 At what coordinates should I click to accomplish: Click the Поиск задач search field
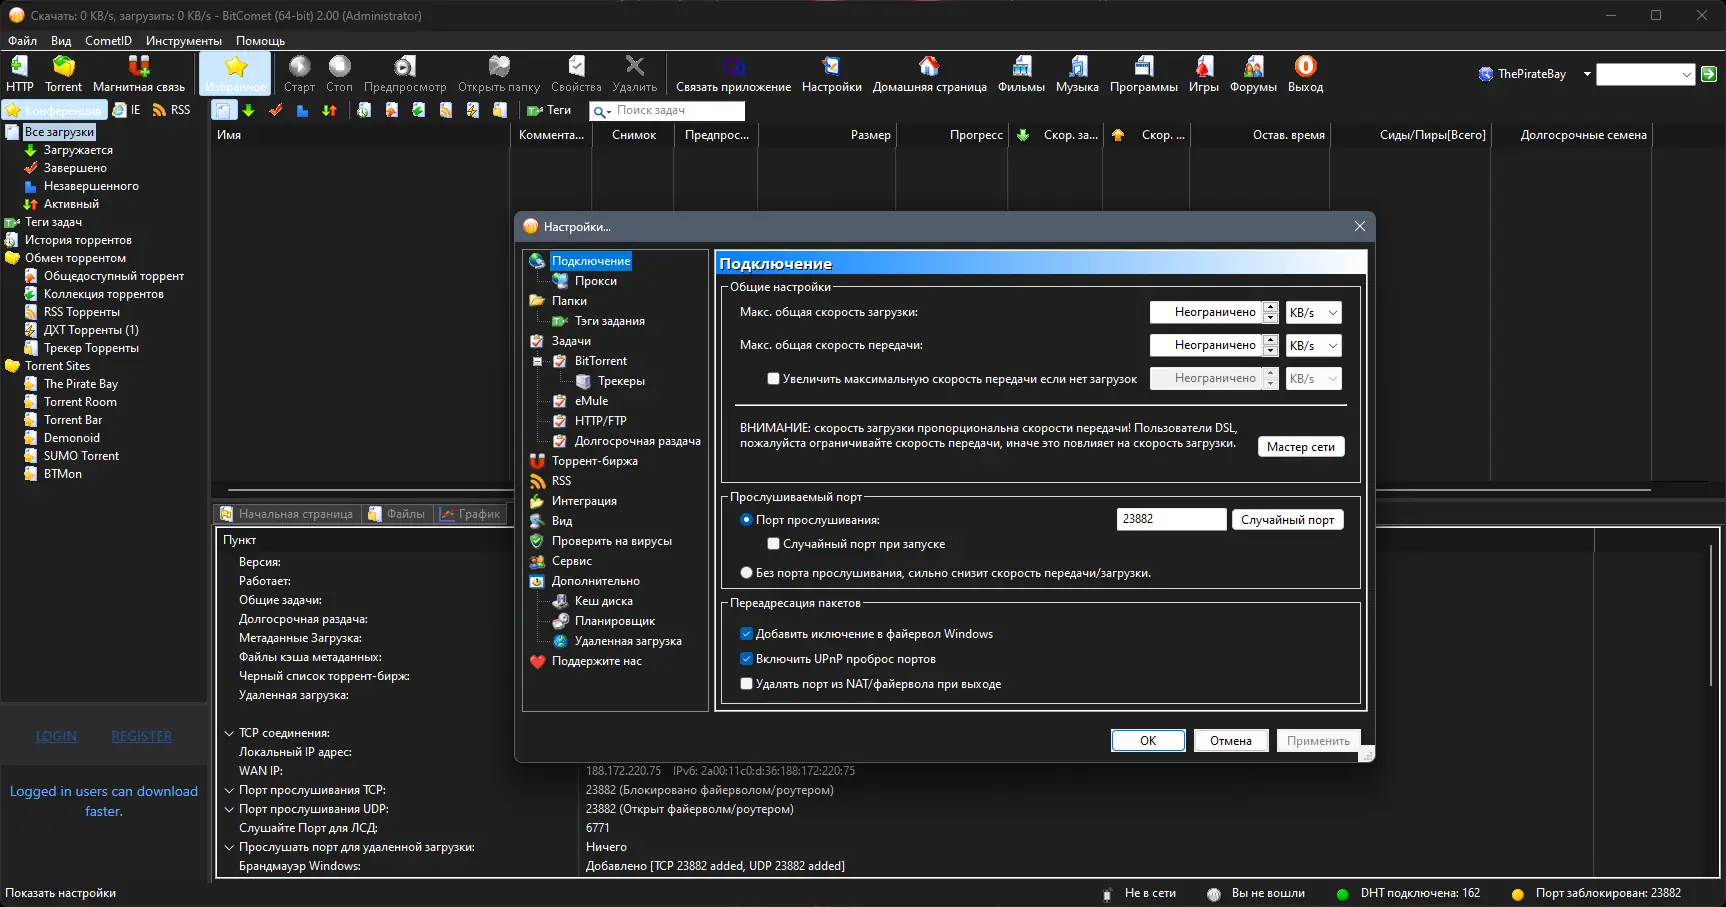pos(667,110)
